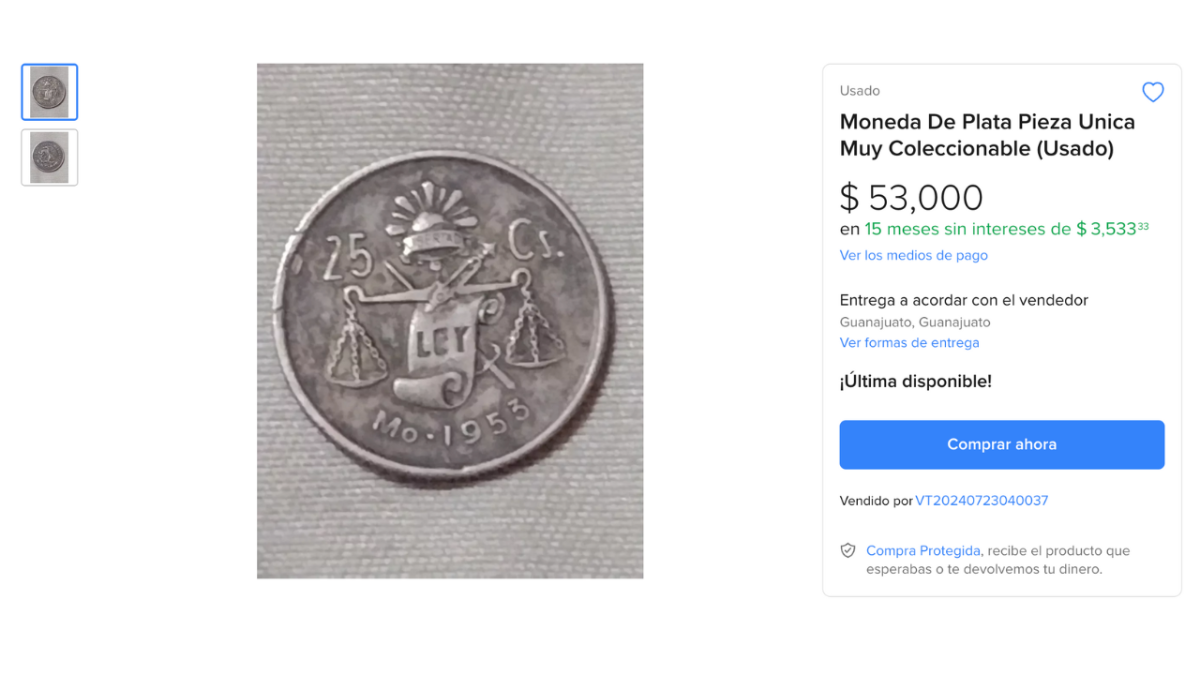Click the $ 3,533 installment amount

(x=1111, y=229)
